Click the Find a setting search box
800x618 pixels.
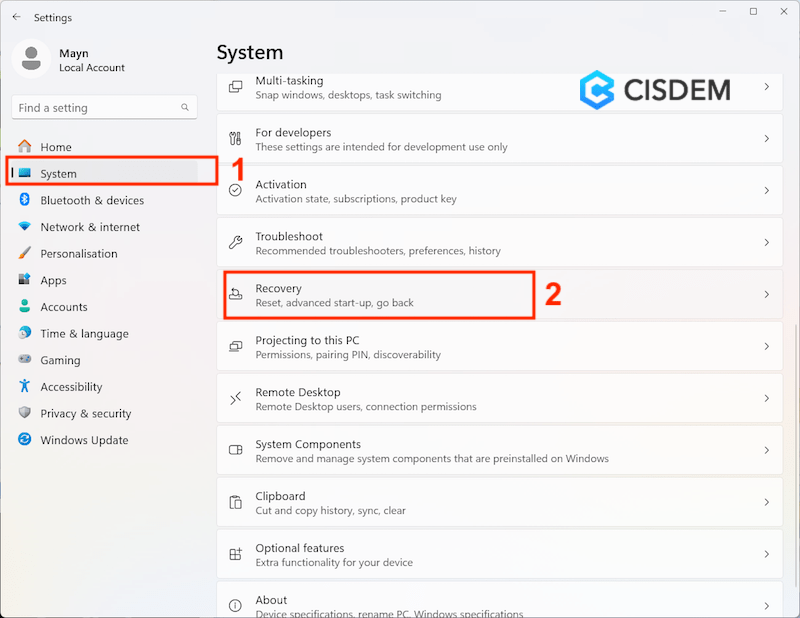point(98,108)
